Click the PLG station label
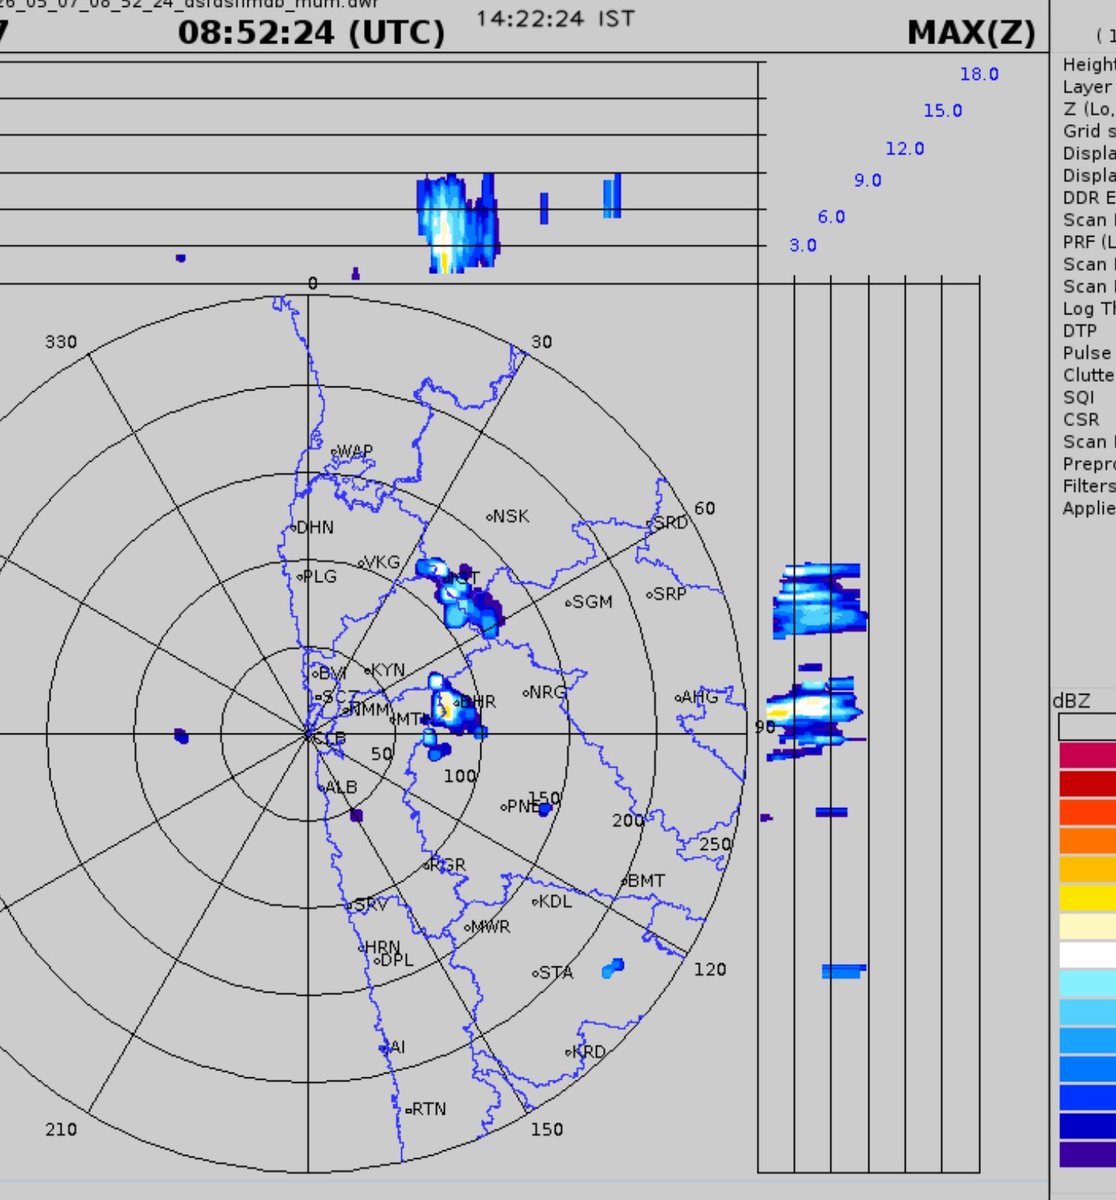The image size is (1116, 1200). [319, 576]
